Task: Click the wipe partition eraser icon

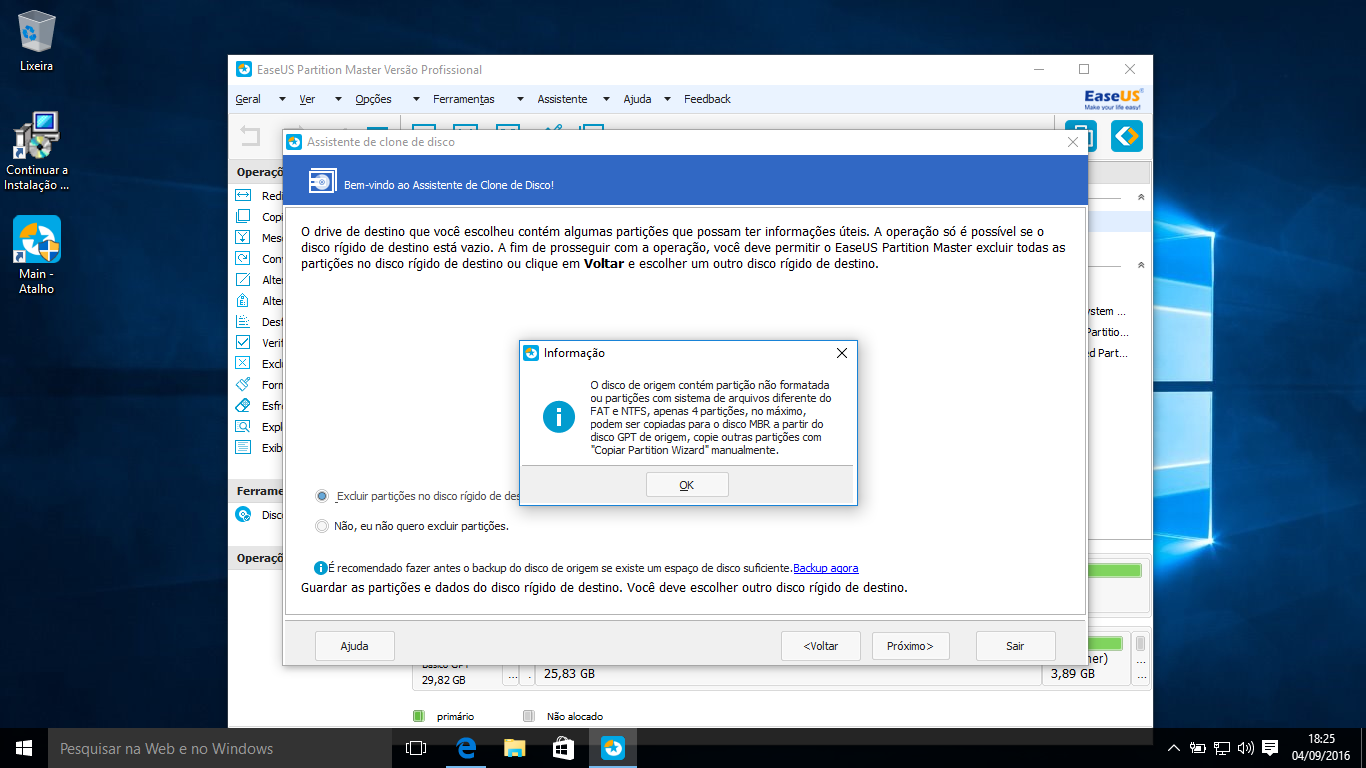Action: [x=243, y=406]
